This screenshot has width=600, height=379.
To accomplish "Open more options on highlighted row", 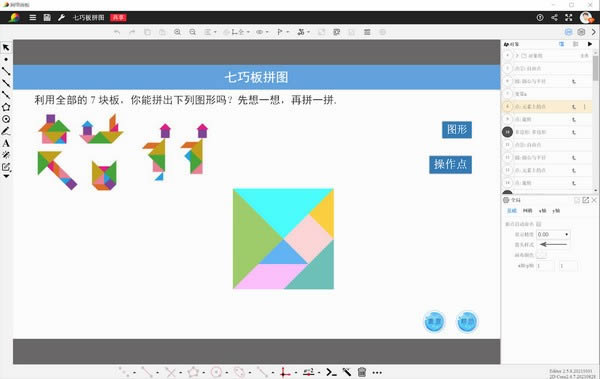I will (x=585, y=107).
